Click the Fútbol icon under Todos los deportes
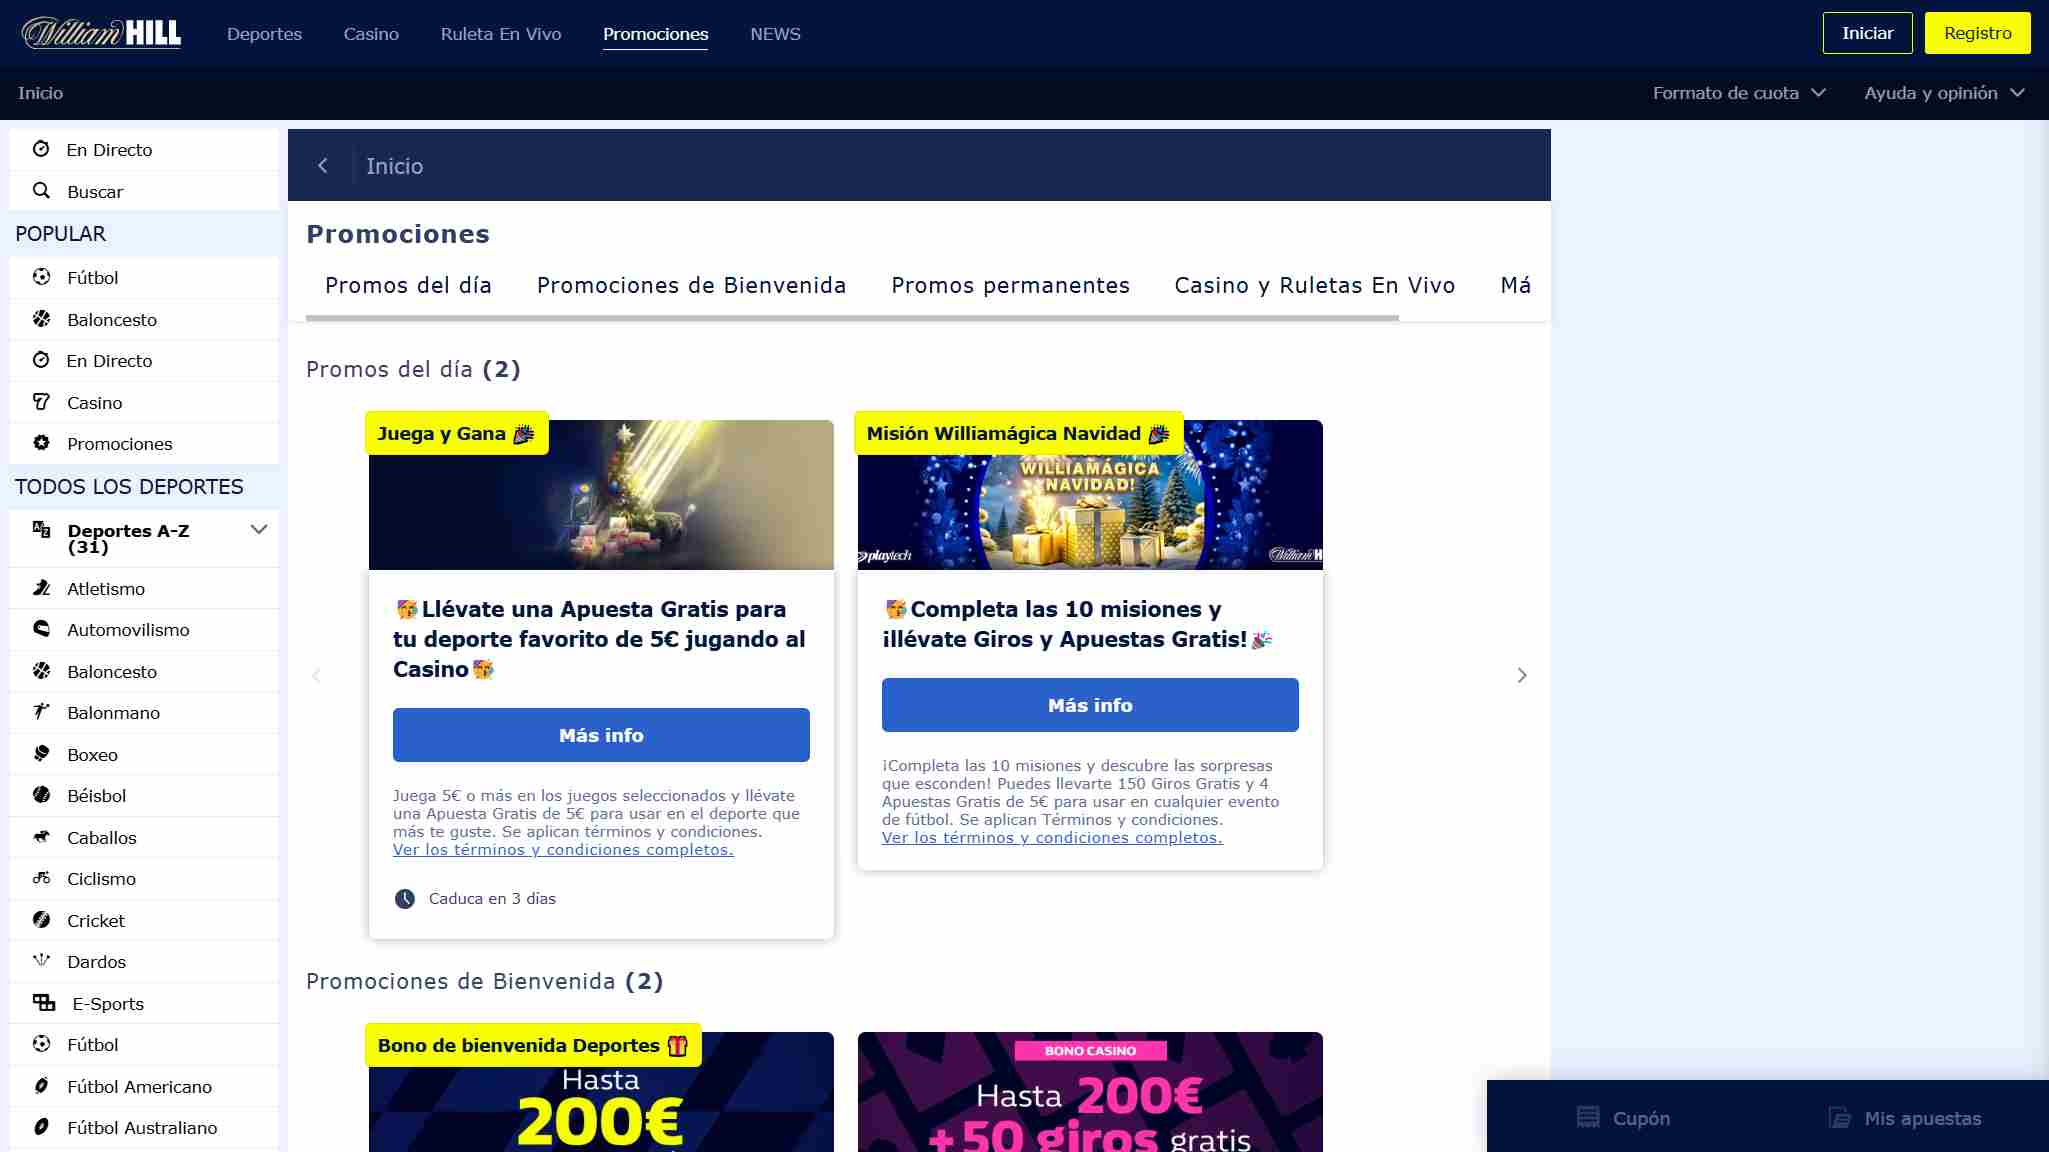The height and width of the screenshot is (1152, 2049). pyautogui.click(x=41, y=1044)
